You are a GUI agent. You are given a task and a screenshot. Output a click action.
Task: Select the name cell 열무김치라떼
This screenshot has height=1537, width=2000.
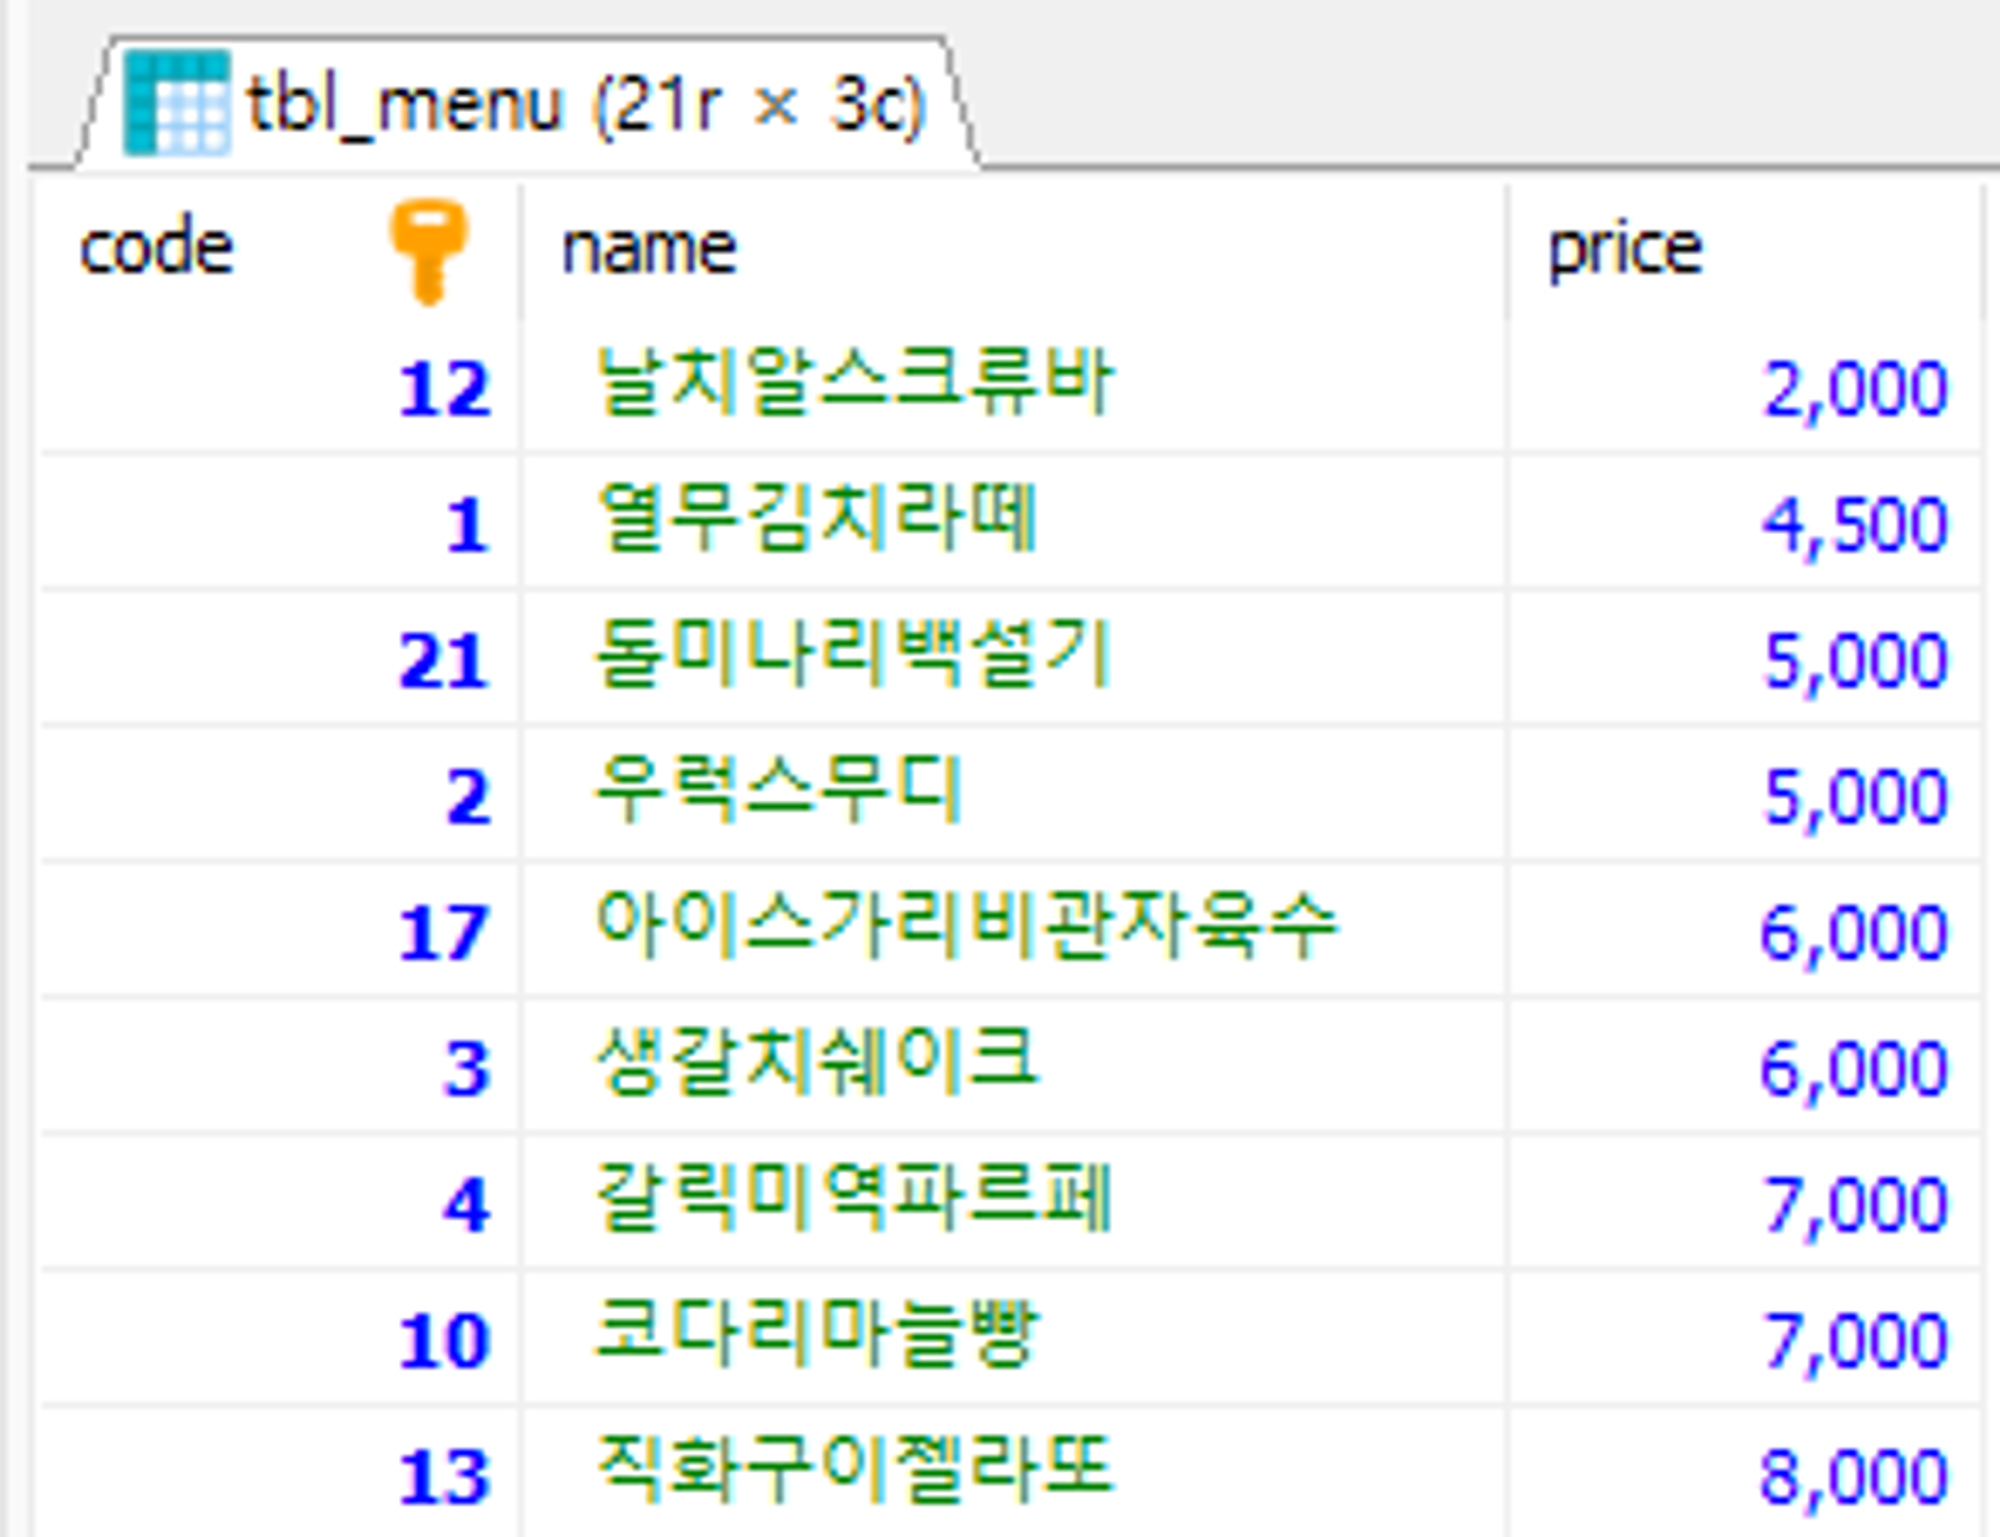pyautogui.click(x=816, y=520)
